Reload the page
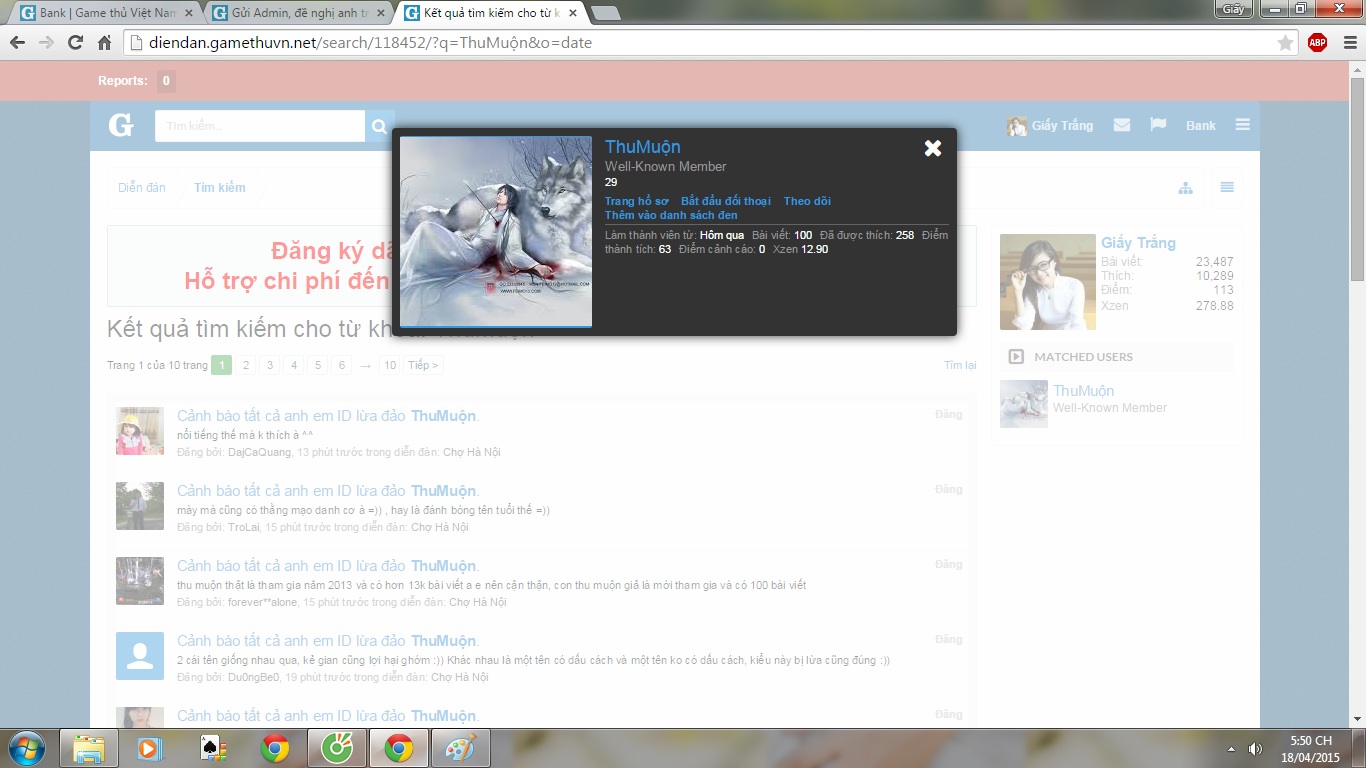This screenshot has width=1366, height=768. pyautogui.click(x=75, y=43)
